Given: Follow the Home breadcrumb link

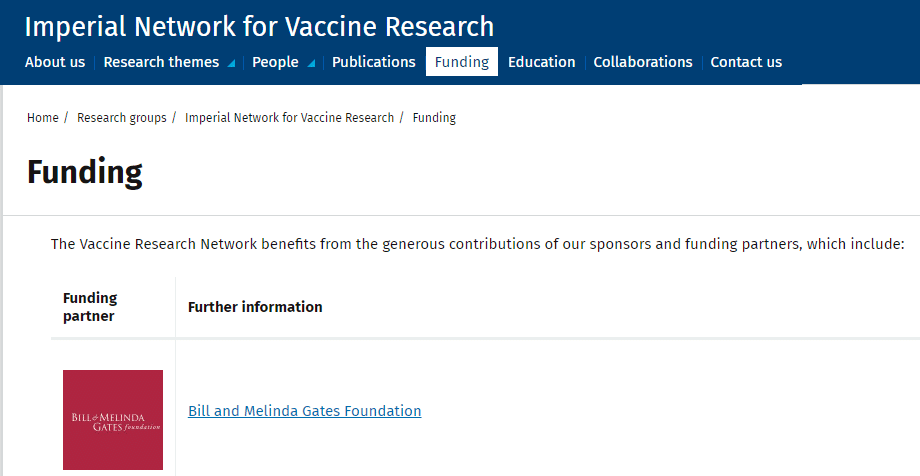Looking at the screenshot, I should 43,118.
